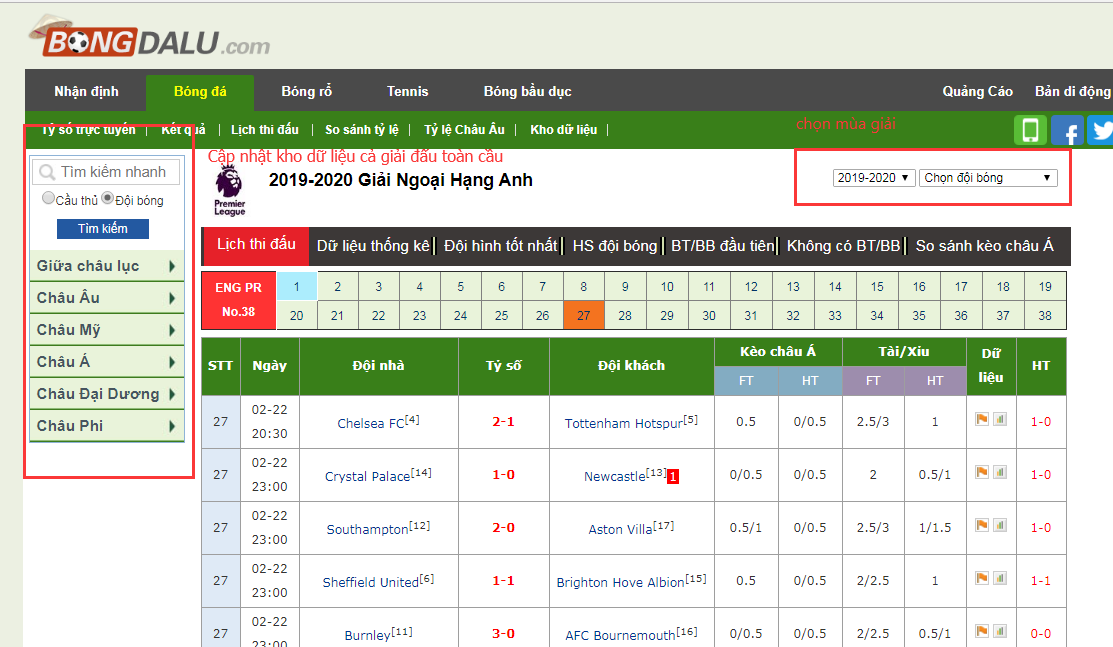Open the chart icon in Burnley row

pyautogui.click(x=999, y=631)
